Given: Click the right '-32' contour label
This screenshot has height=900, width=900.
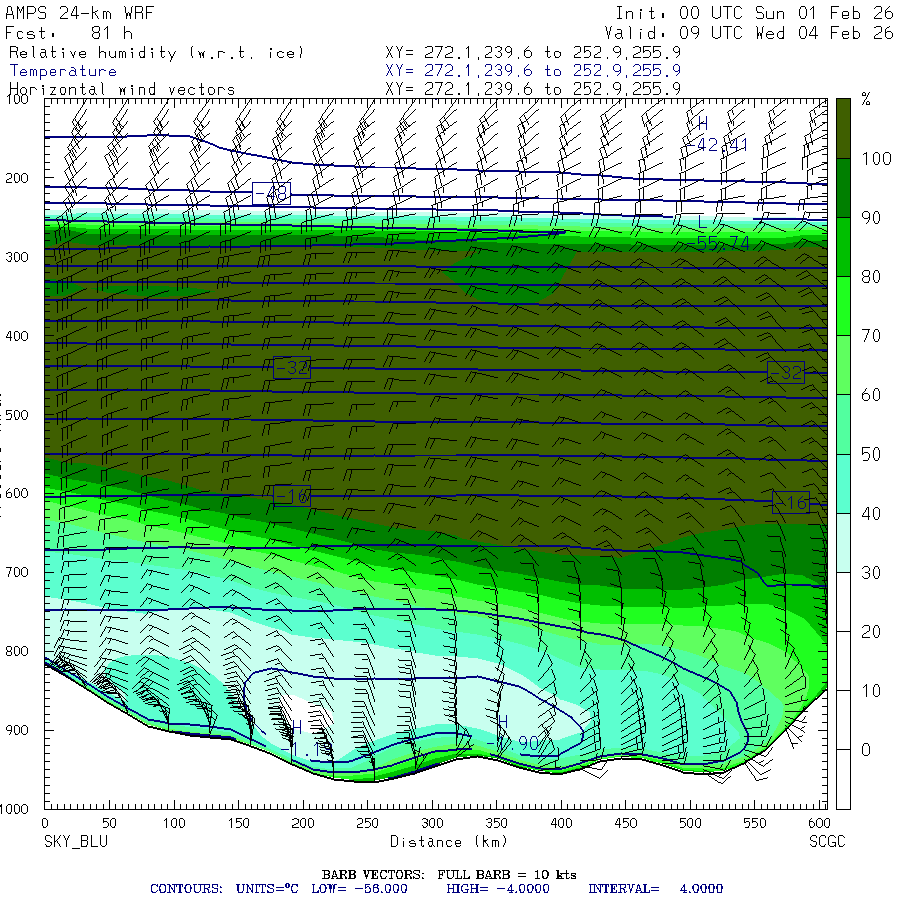Looking at the screenshot, I should (786, 373).
